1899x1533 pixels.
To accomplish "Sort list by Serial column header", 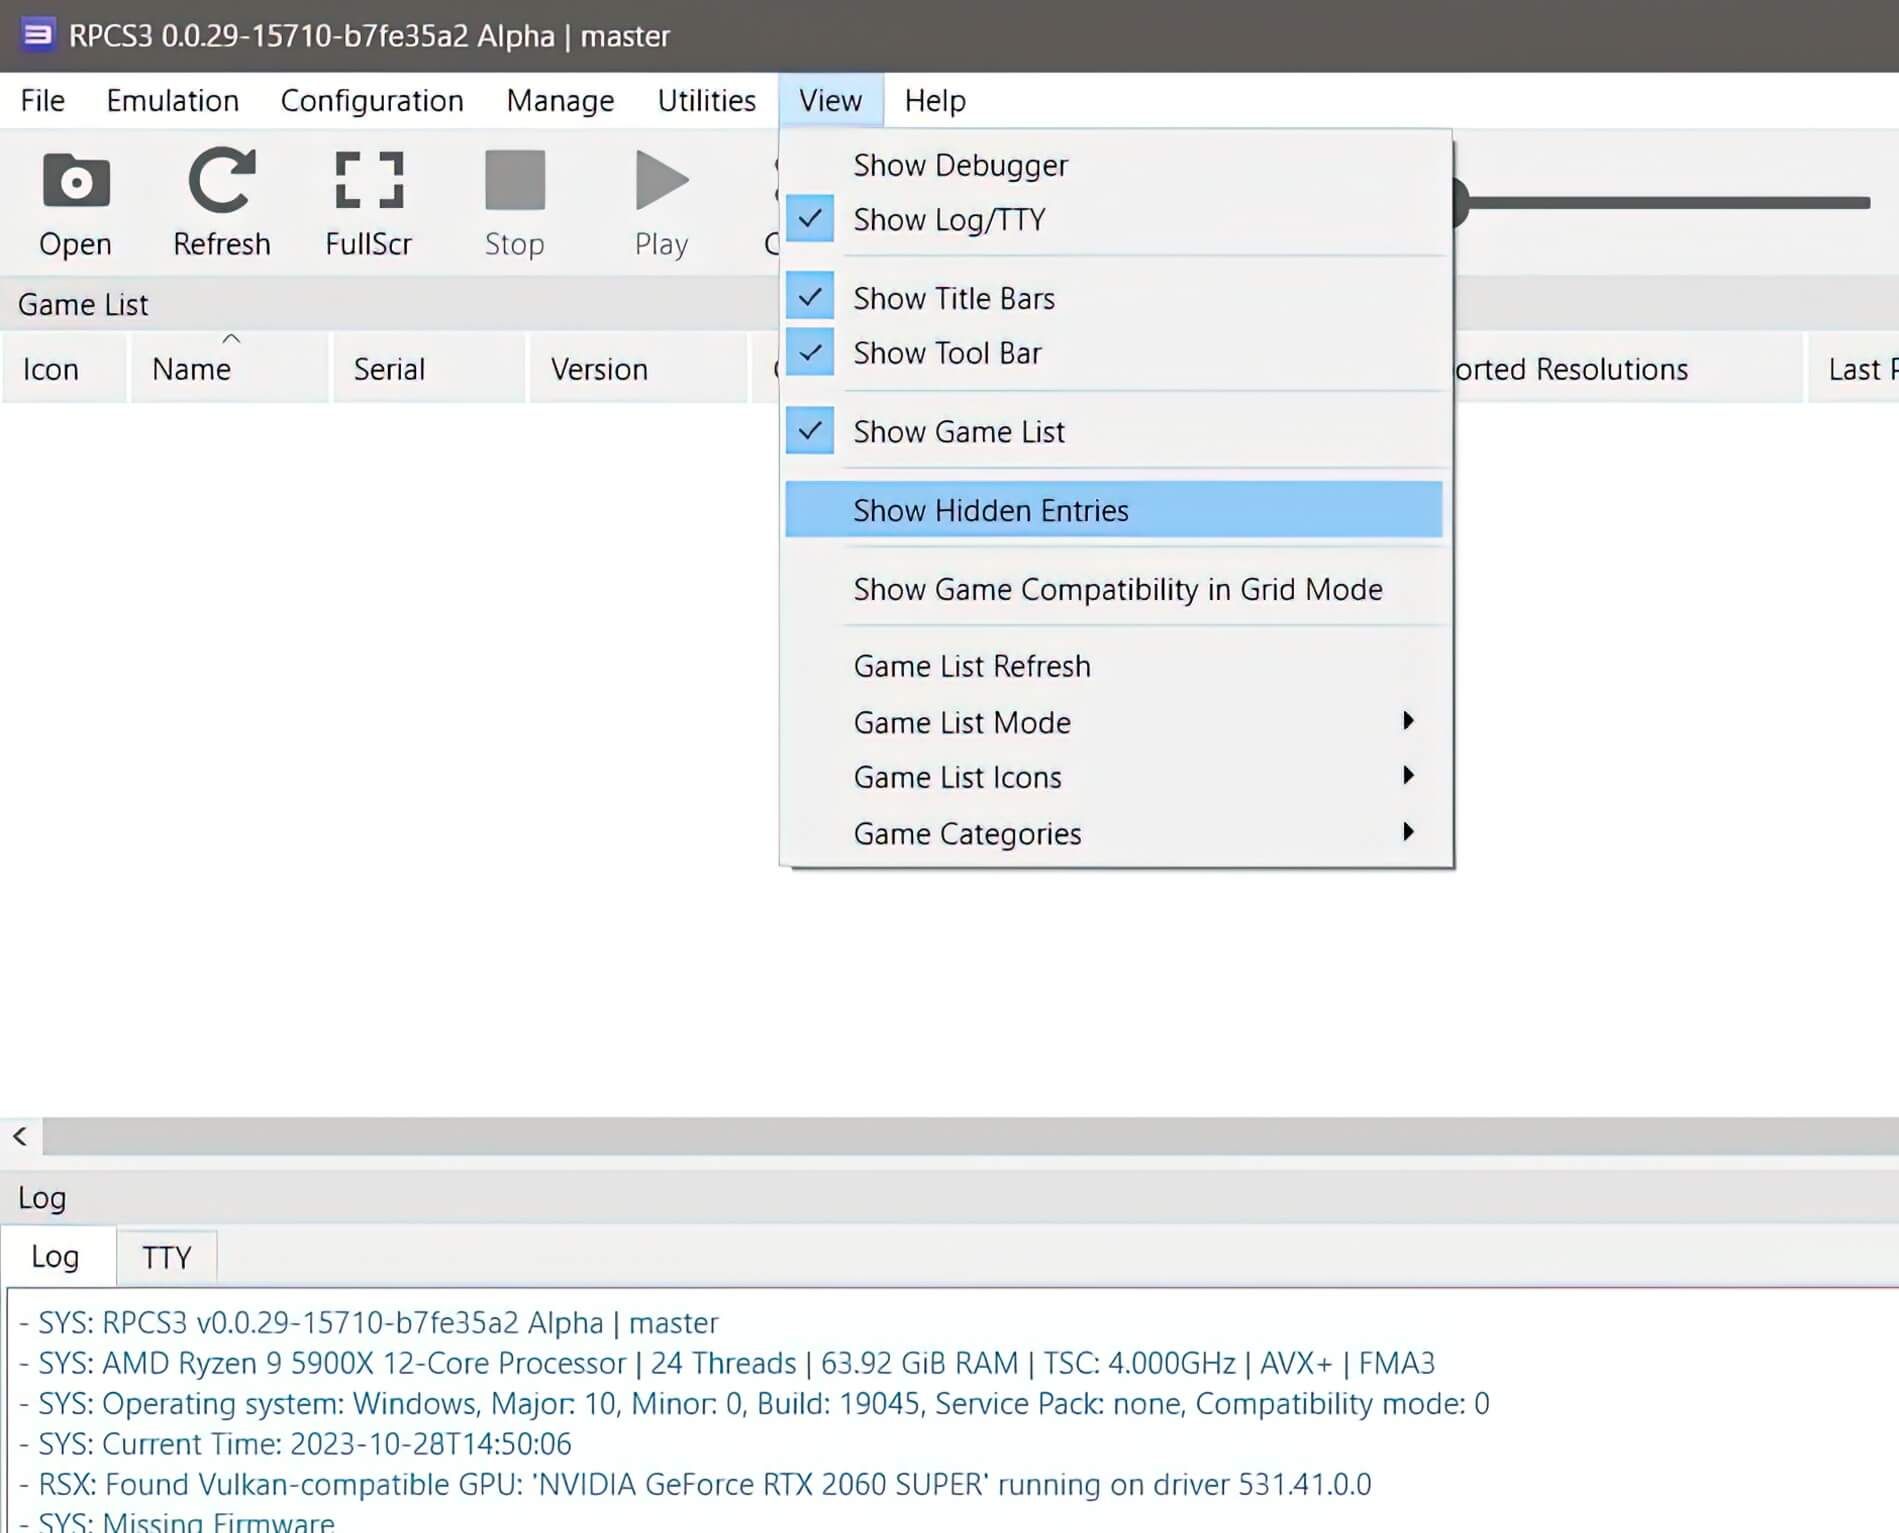I will click(389, 369).
